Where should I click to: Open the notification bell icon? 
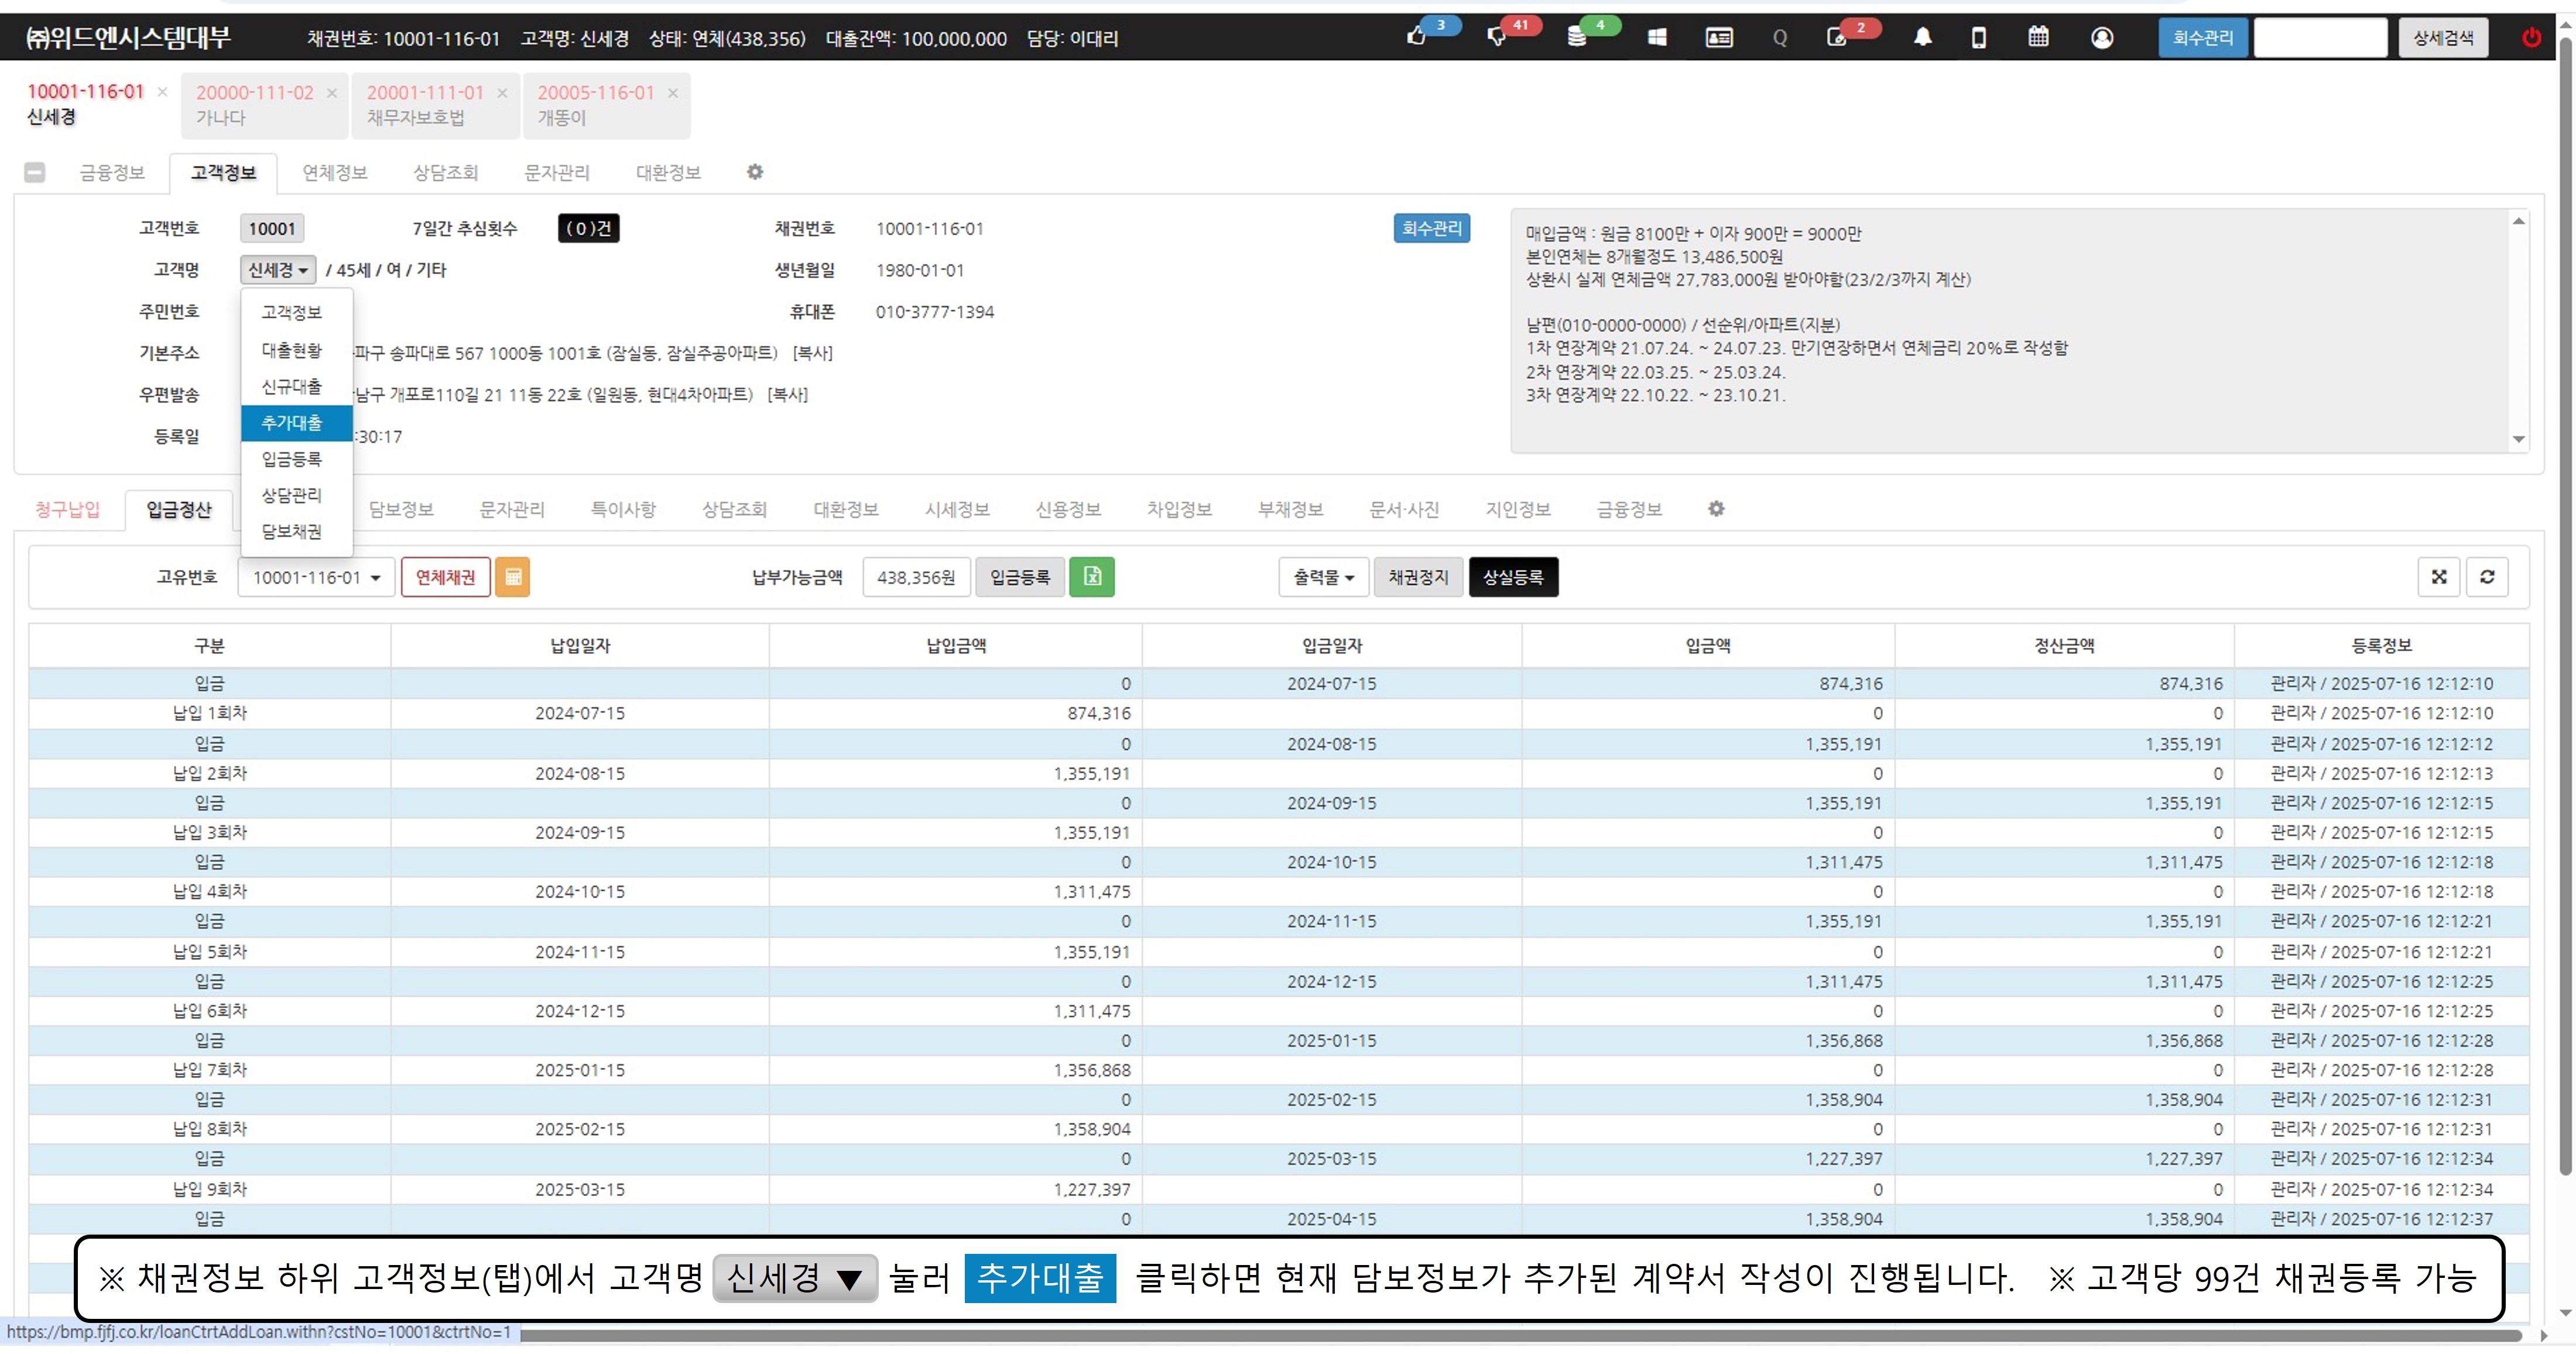click(x=1922, y=37)
